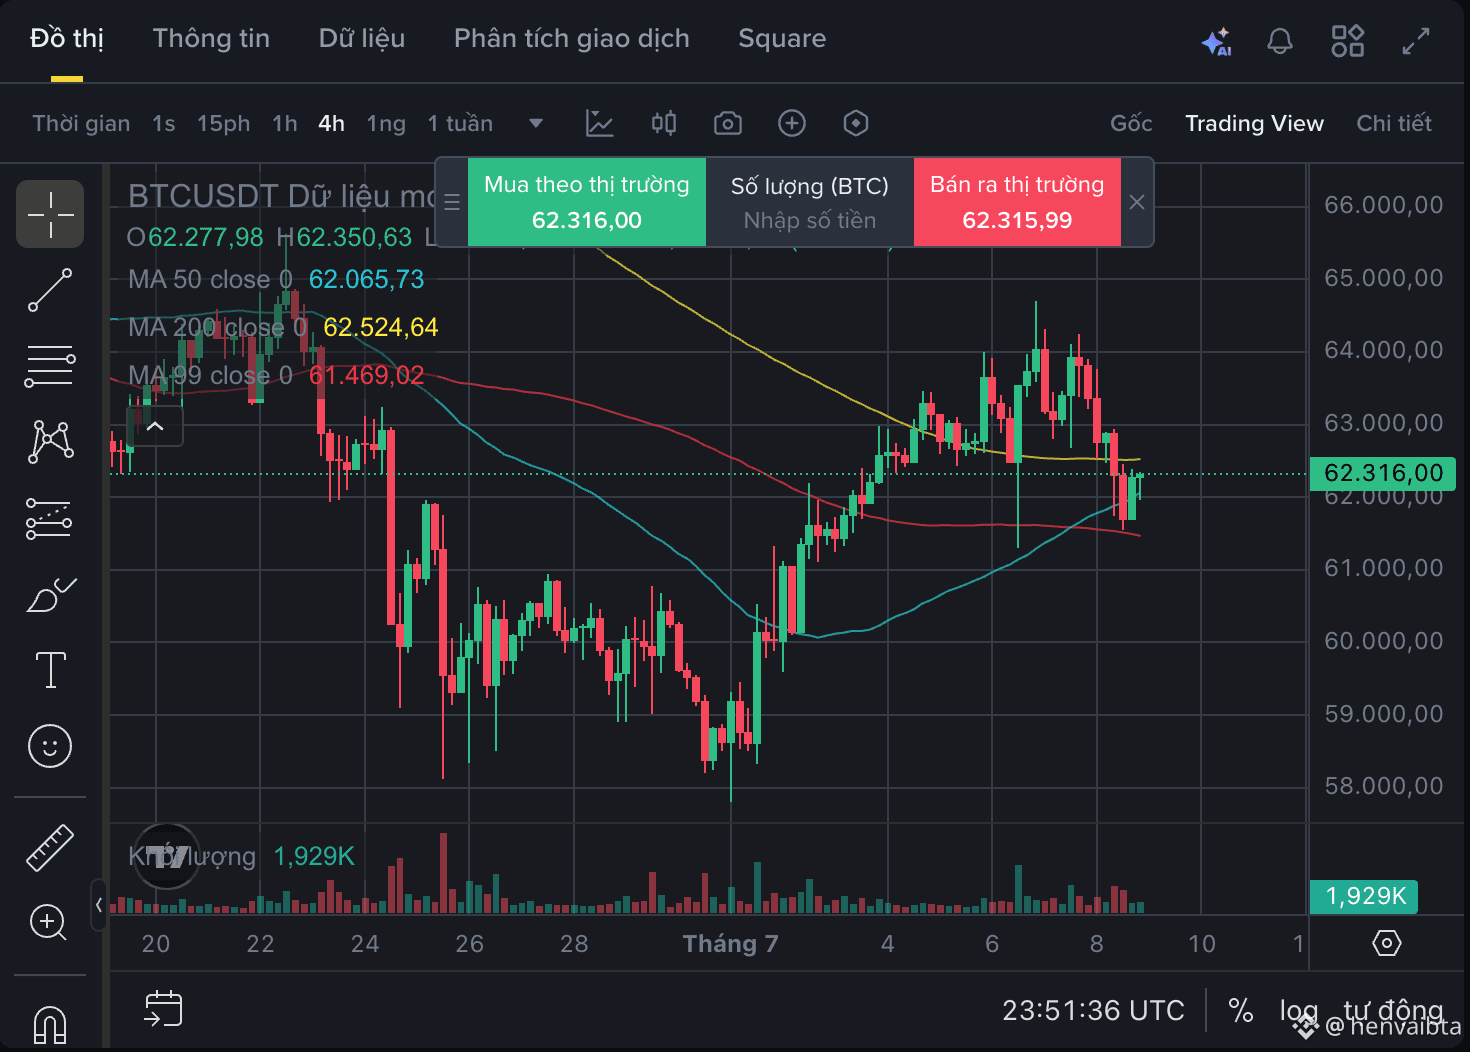Select the crosshair cursor tool

50,214
